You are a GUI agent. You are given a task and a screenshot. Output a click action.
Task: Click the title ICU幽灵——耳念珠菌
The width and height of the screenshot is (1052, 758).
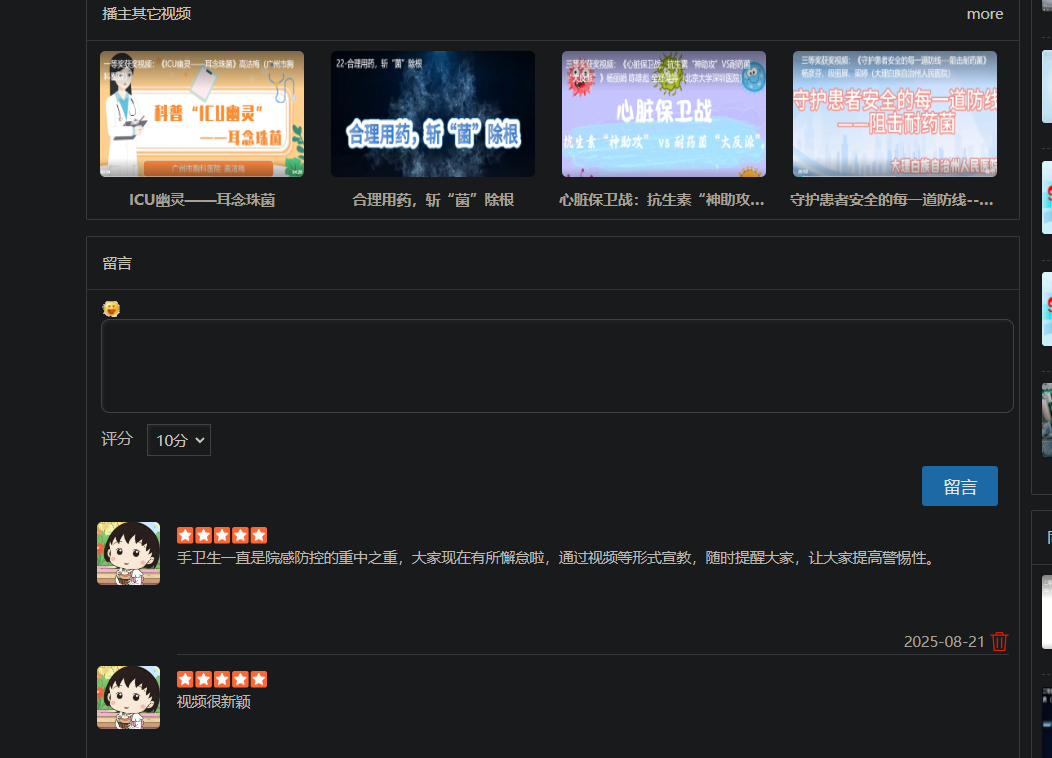(202, 200)
